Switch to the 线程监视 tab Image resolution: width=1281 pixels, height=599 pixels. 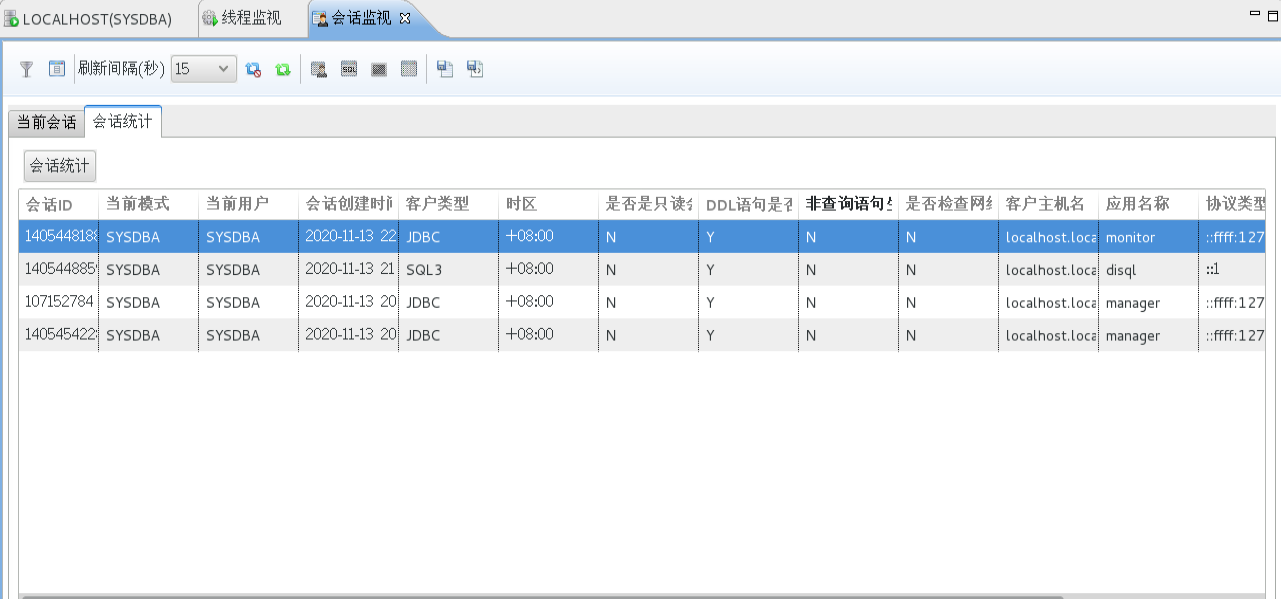click(241, 19)
